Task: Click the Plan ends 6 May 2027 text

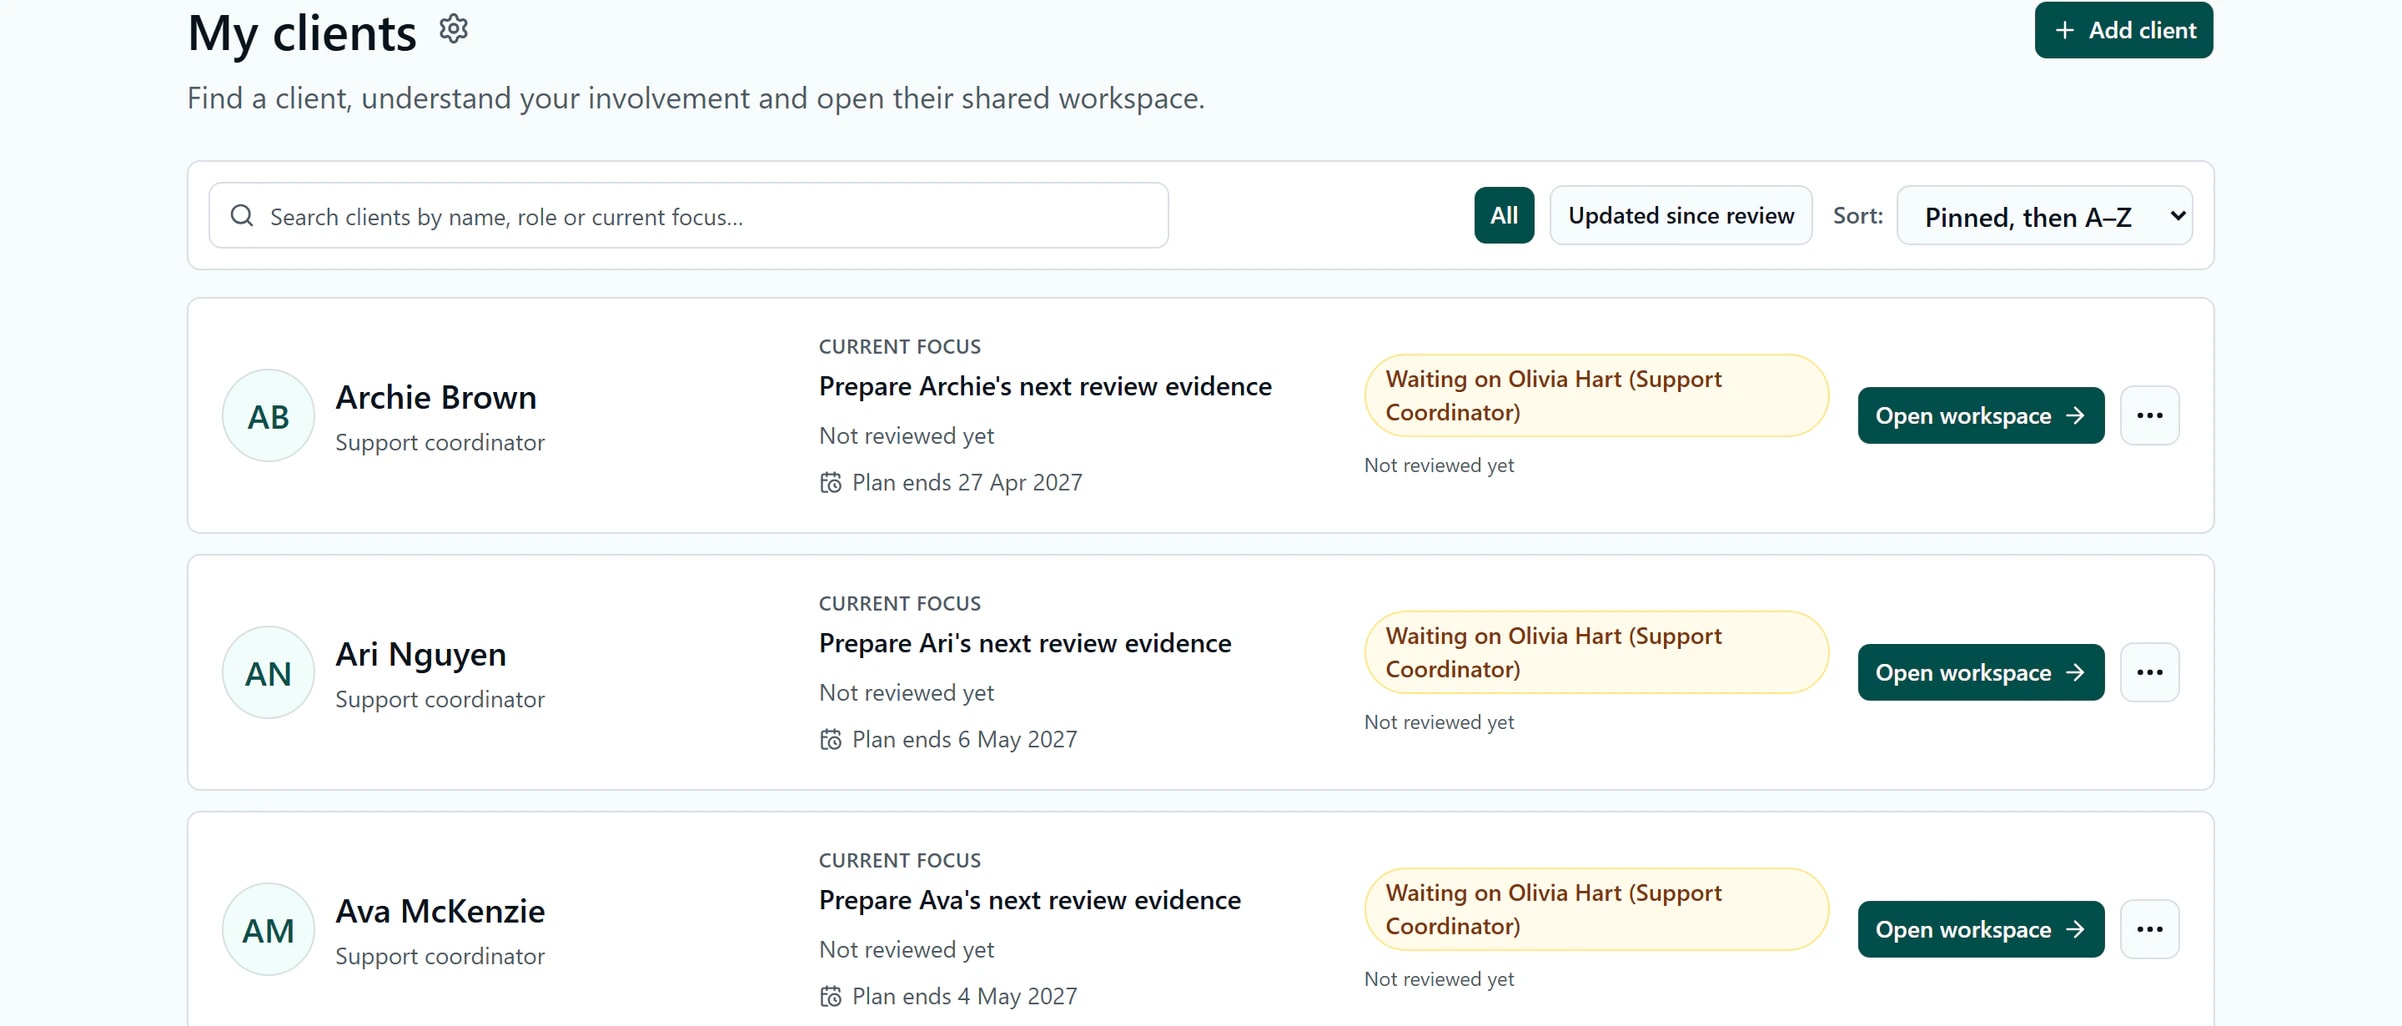Action: [965, 740]
